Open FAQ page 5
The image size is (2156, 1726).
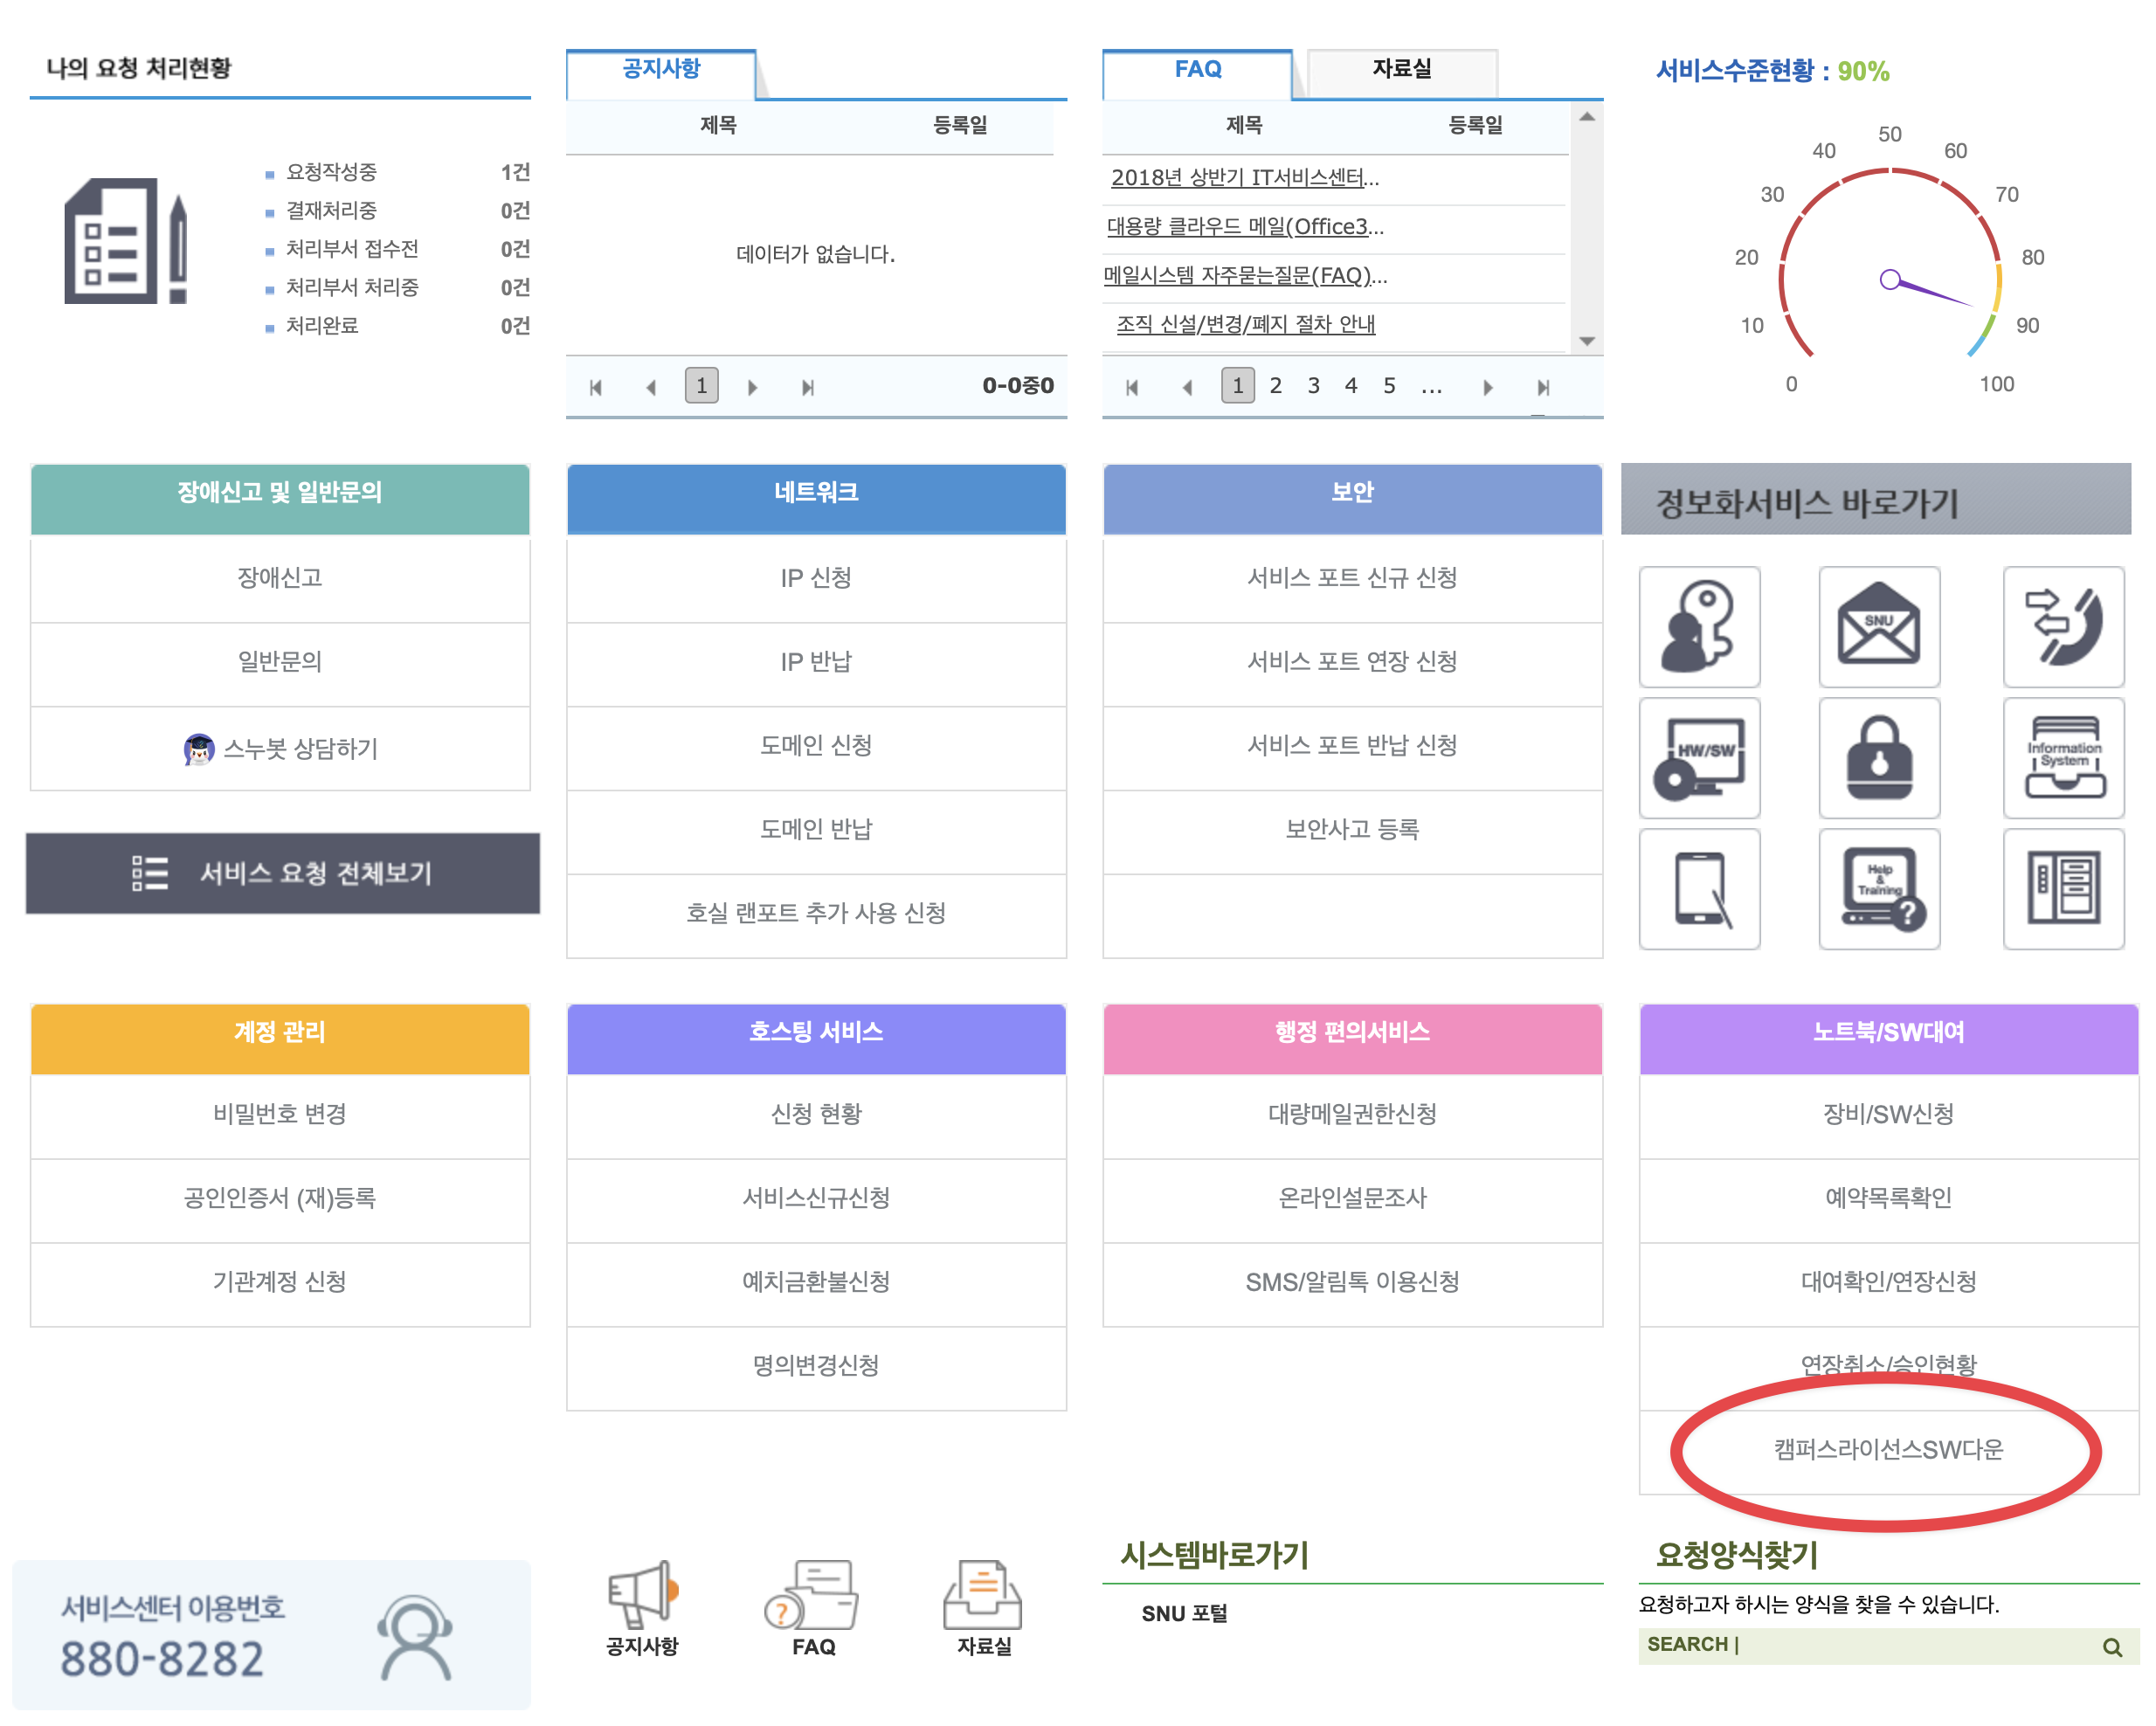(x=1389, y=385)
